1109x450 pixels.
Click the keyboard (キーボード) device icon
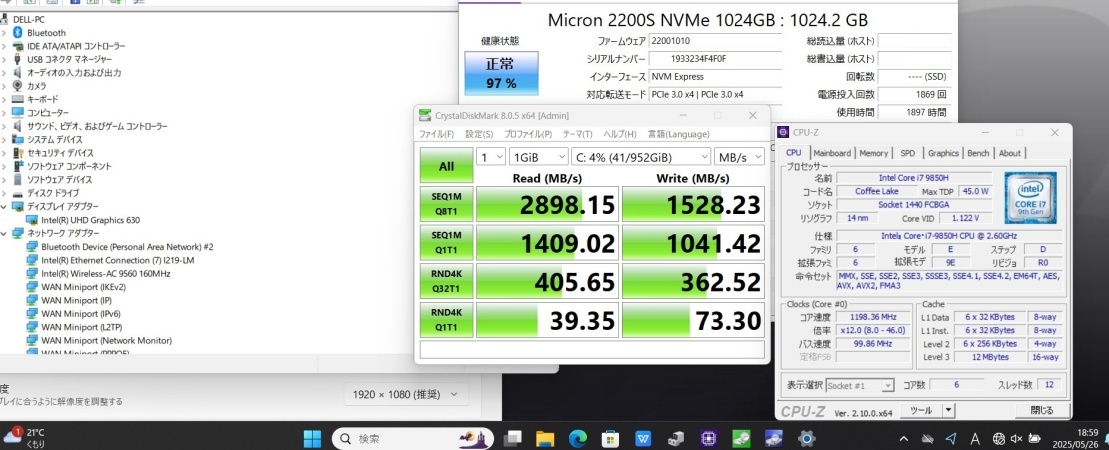pyautogui.click(x=18, y=99)
